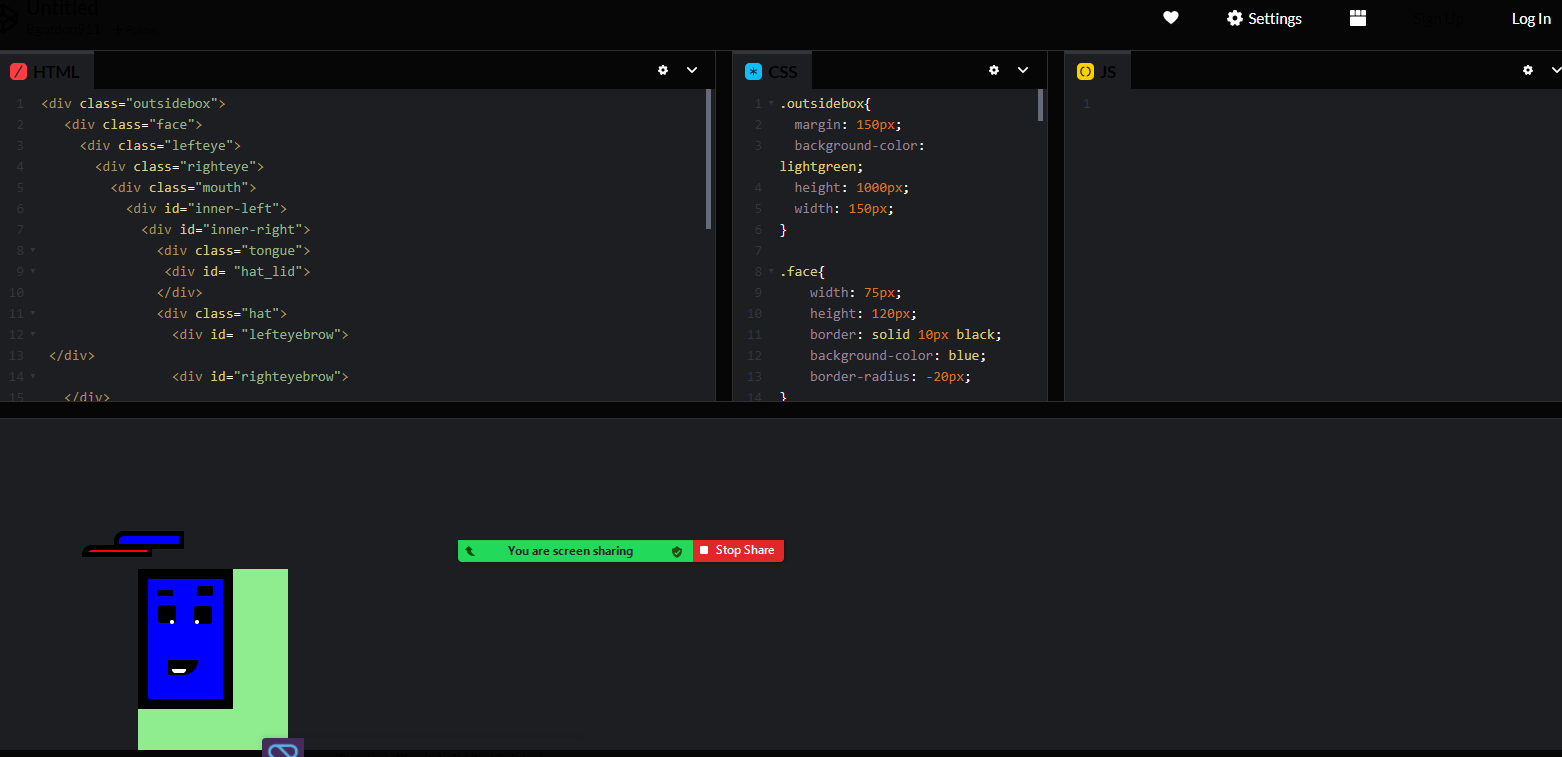Click the purple link icon at bottom
The height and width of the screenshot is (757, 1562).
pyautogui.click(x=283, y=748)
